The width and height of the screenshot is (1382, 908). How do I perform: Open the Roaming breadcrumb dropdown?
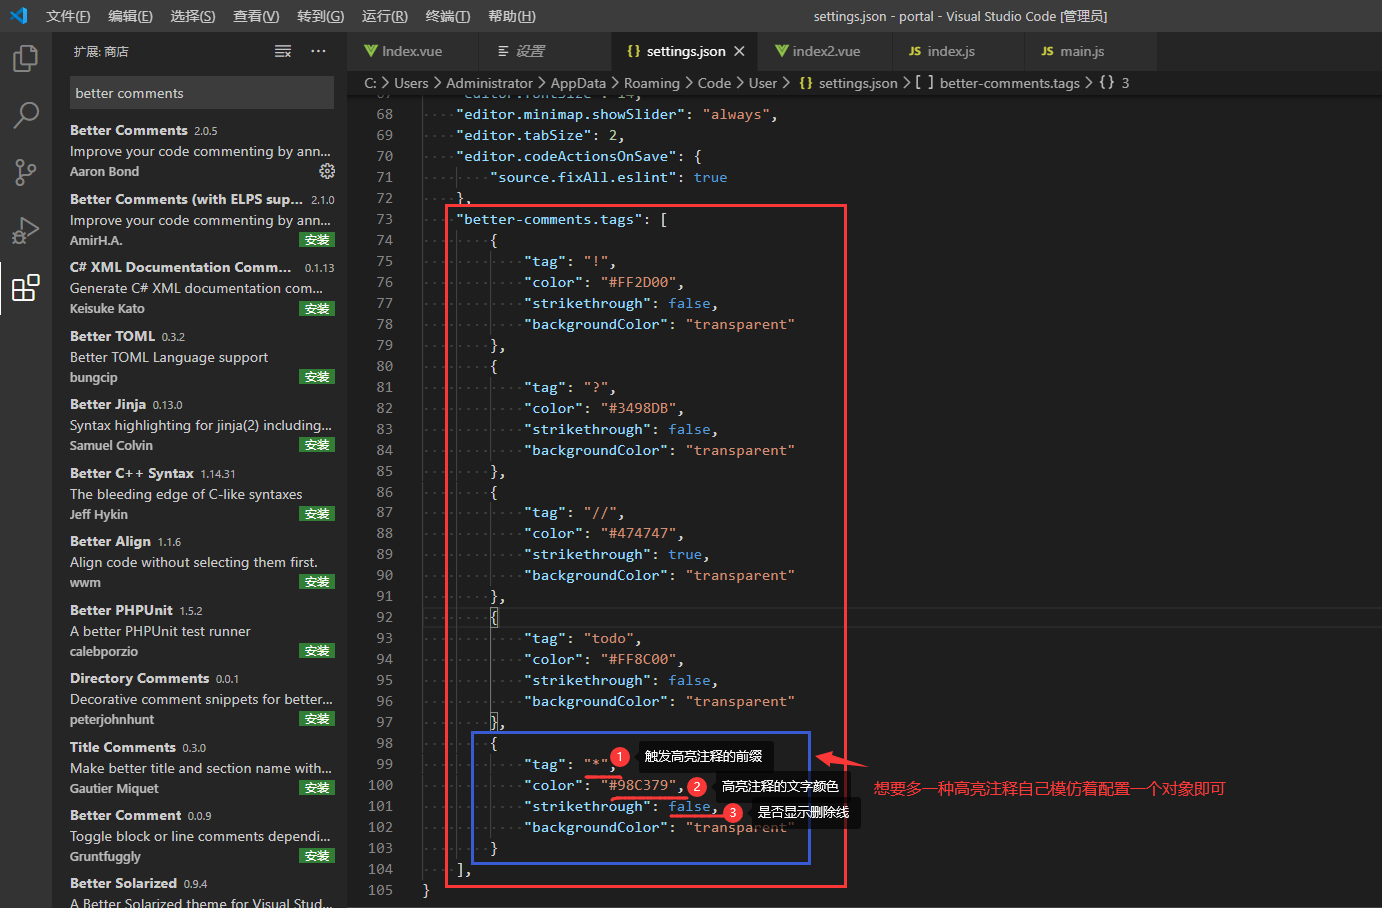tap(651, 83)
